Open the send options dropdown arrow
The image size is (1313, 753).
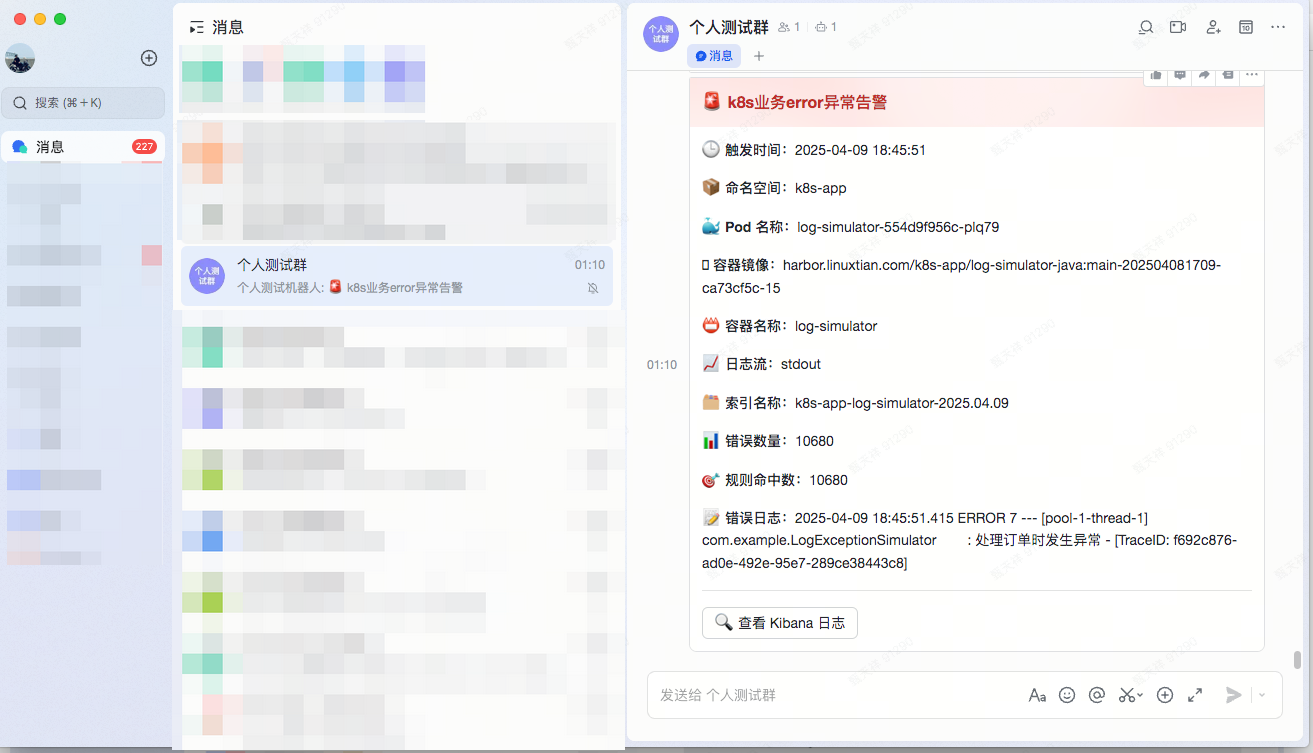point(1262,695)
